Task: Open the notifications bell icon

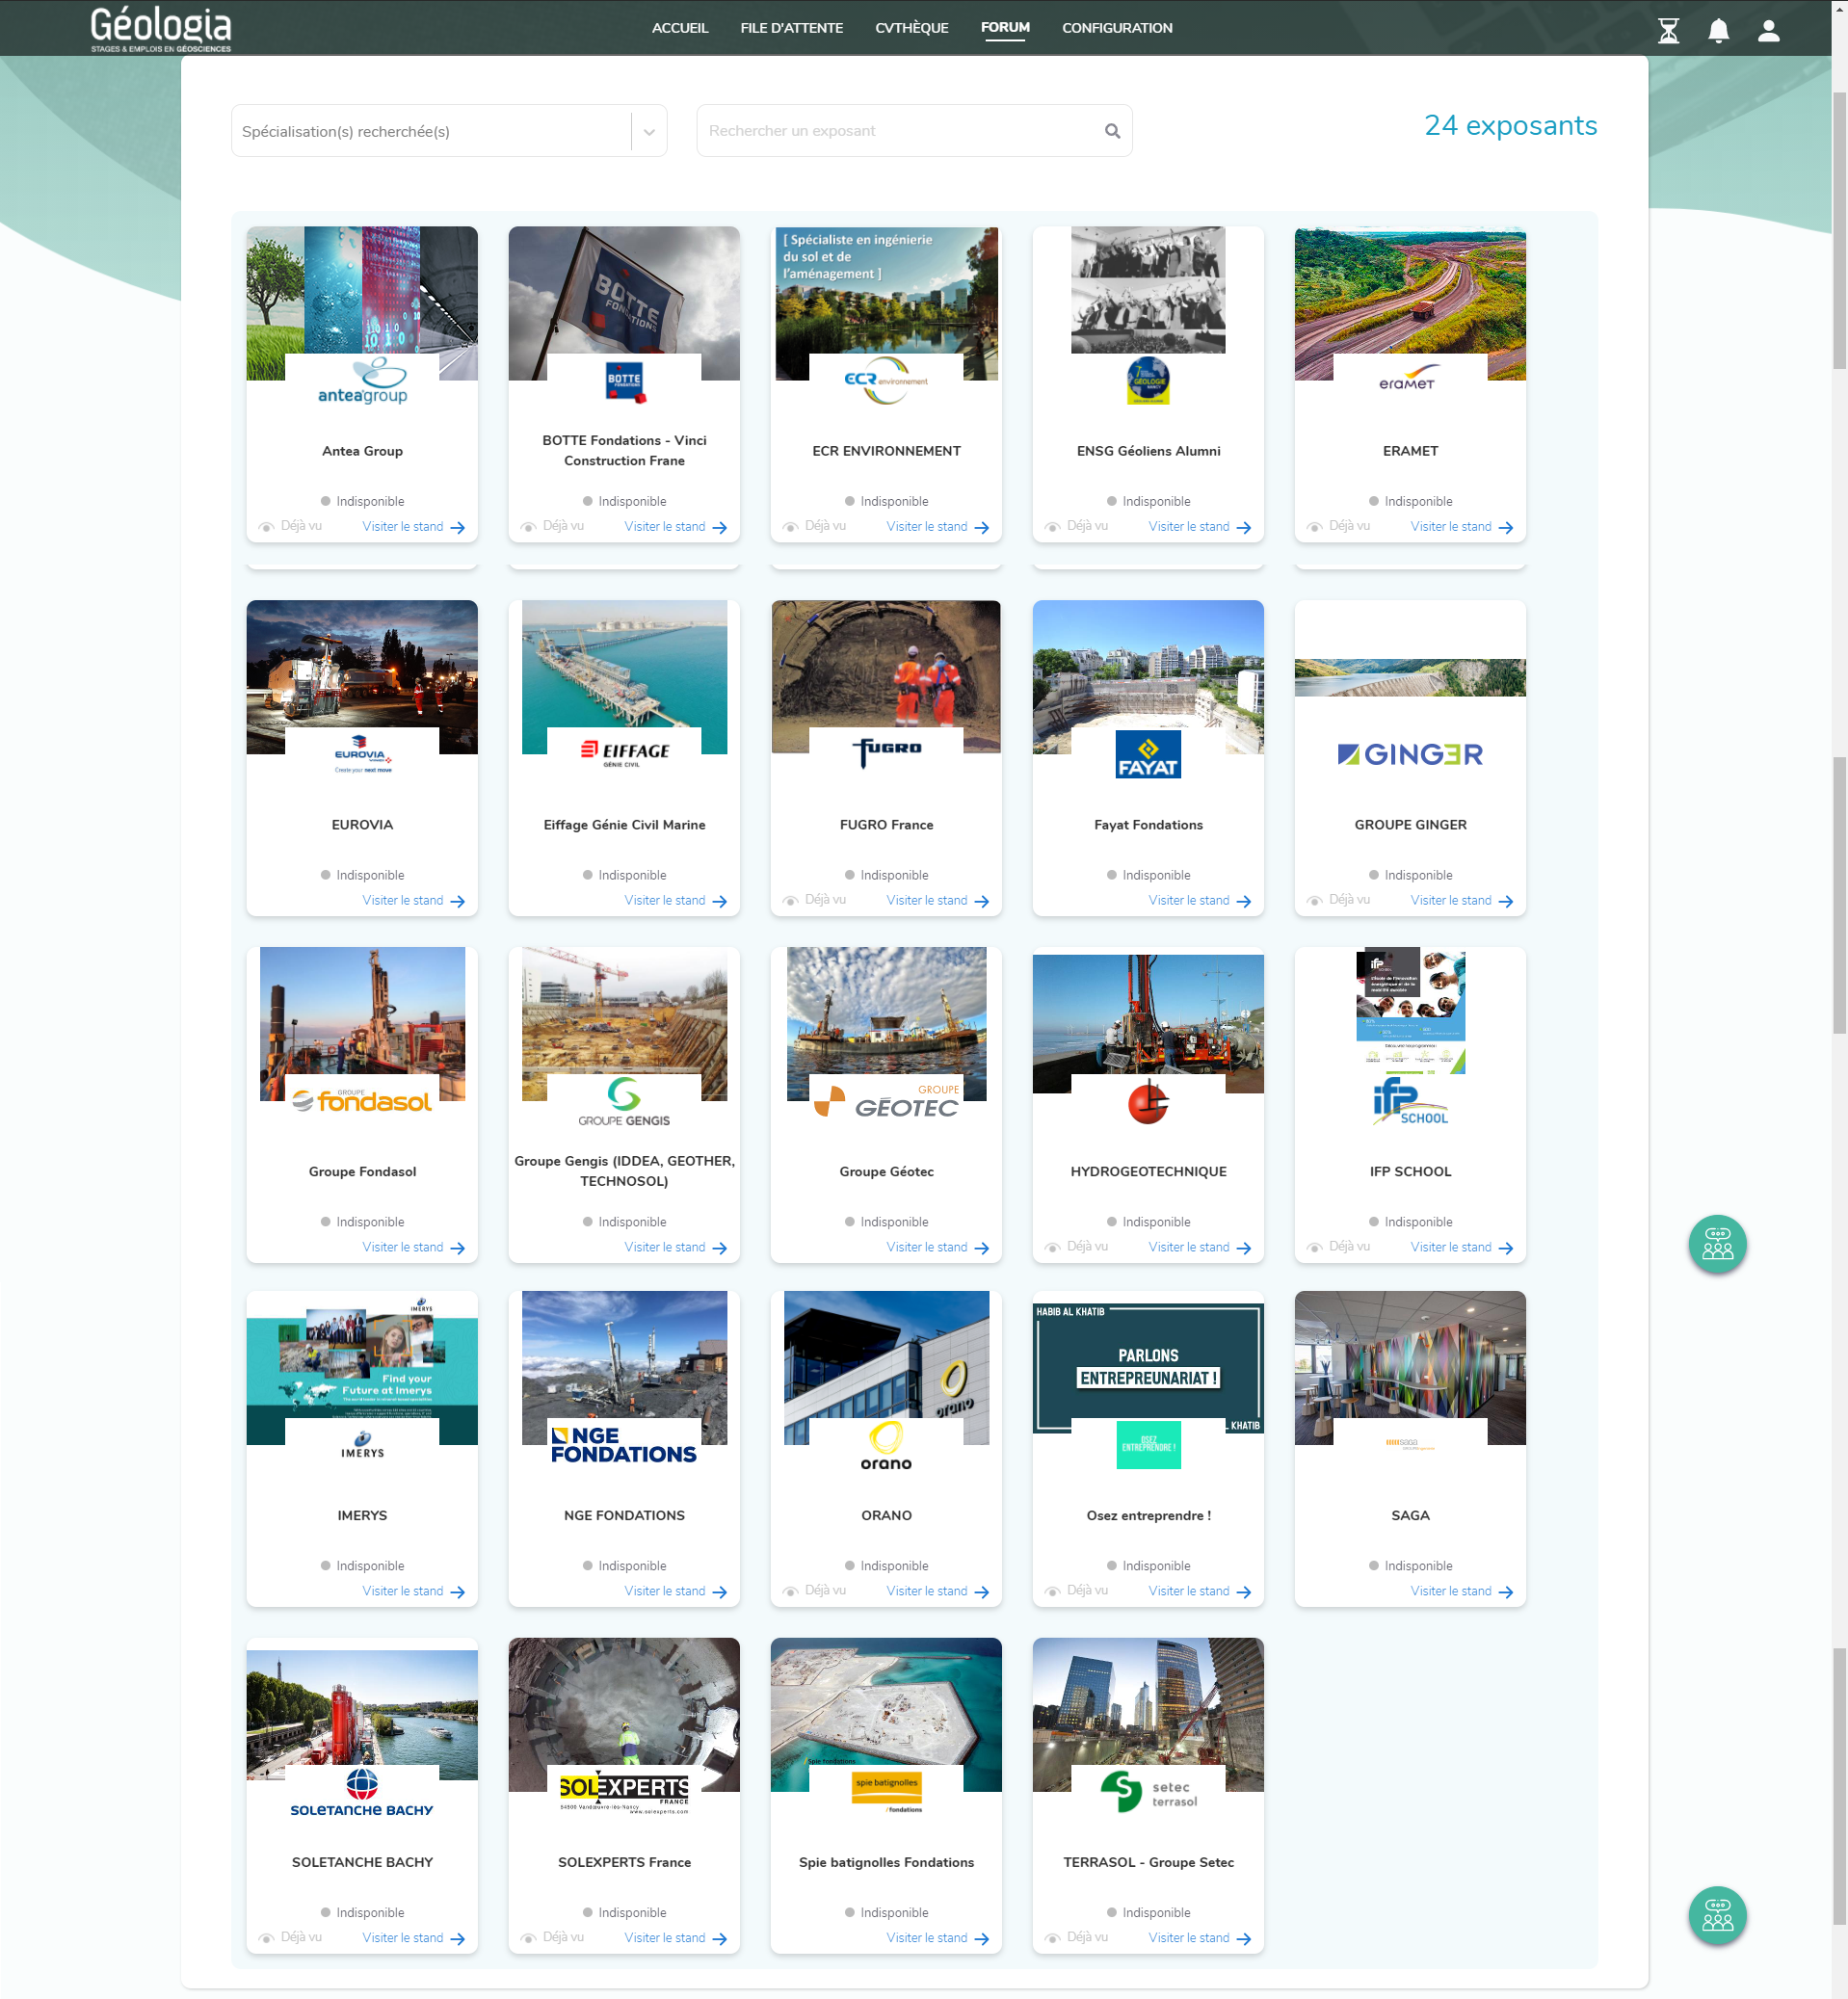Action: tap(1718, 31)
